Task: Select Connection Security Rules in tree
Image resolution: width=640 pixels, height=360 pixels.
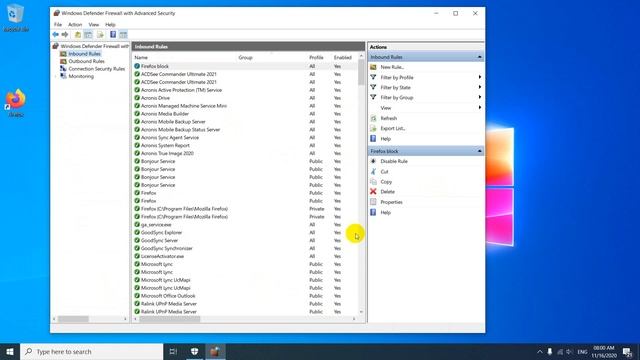Action: [x=97, y=69]
